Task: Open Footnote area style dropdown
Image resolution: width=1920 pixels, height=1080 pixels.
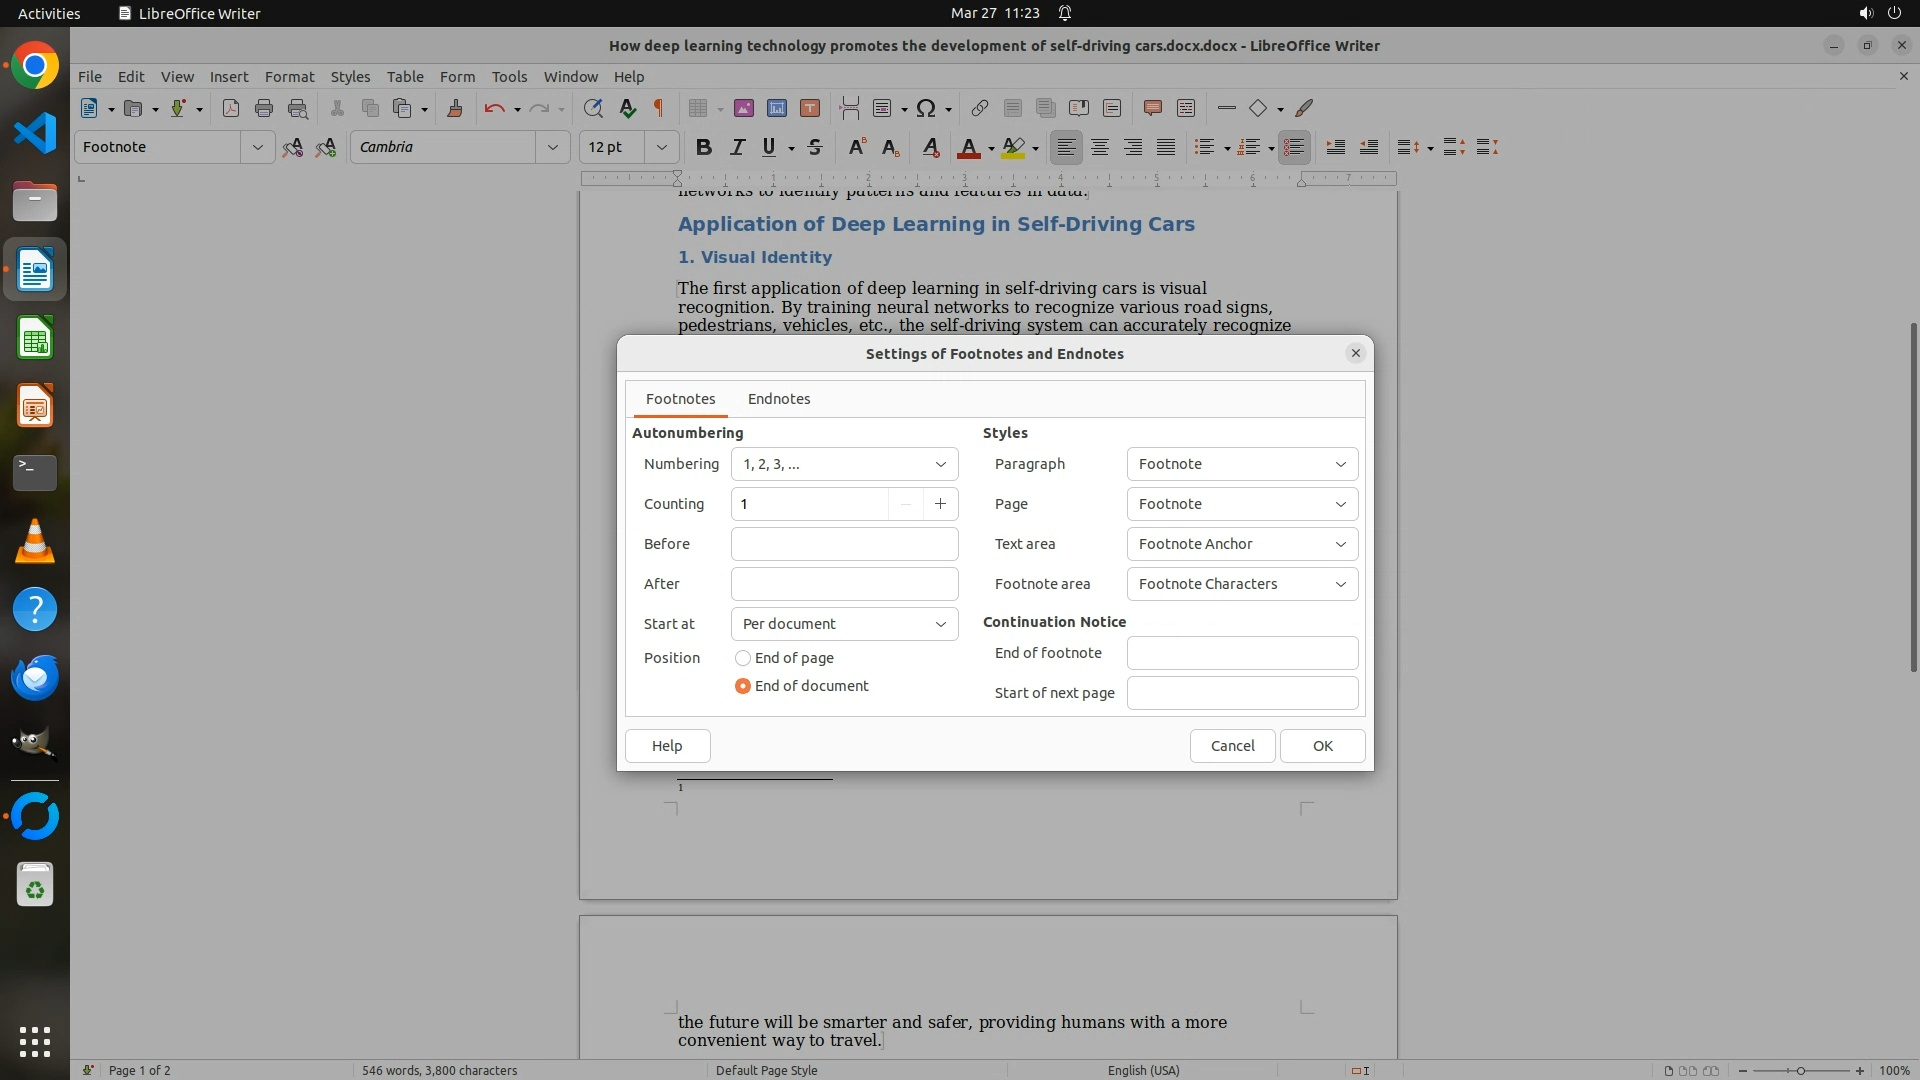Action: tap(1241, 584)
